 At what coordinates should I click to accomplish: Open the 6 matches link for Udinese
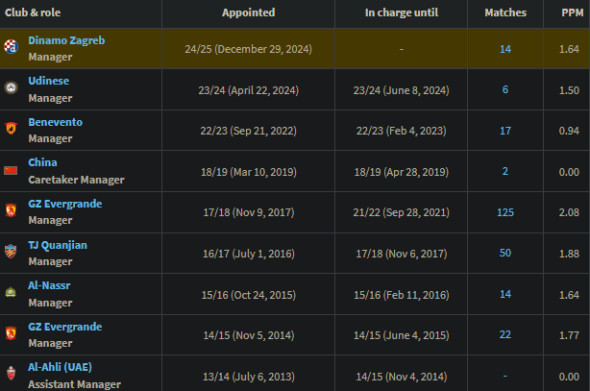(505, 90)
